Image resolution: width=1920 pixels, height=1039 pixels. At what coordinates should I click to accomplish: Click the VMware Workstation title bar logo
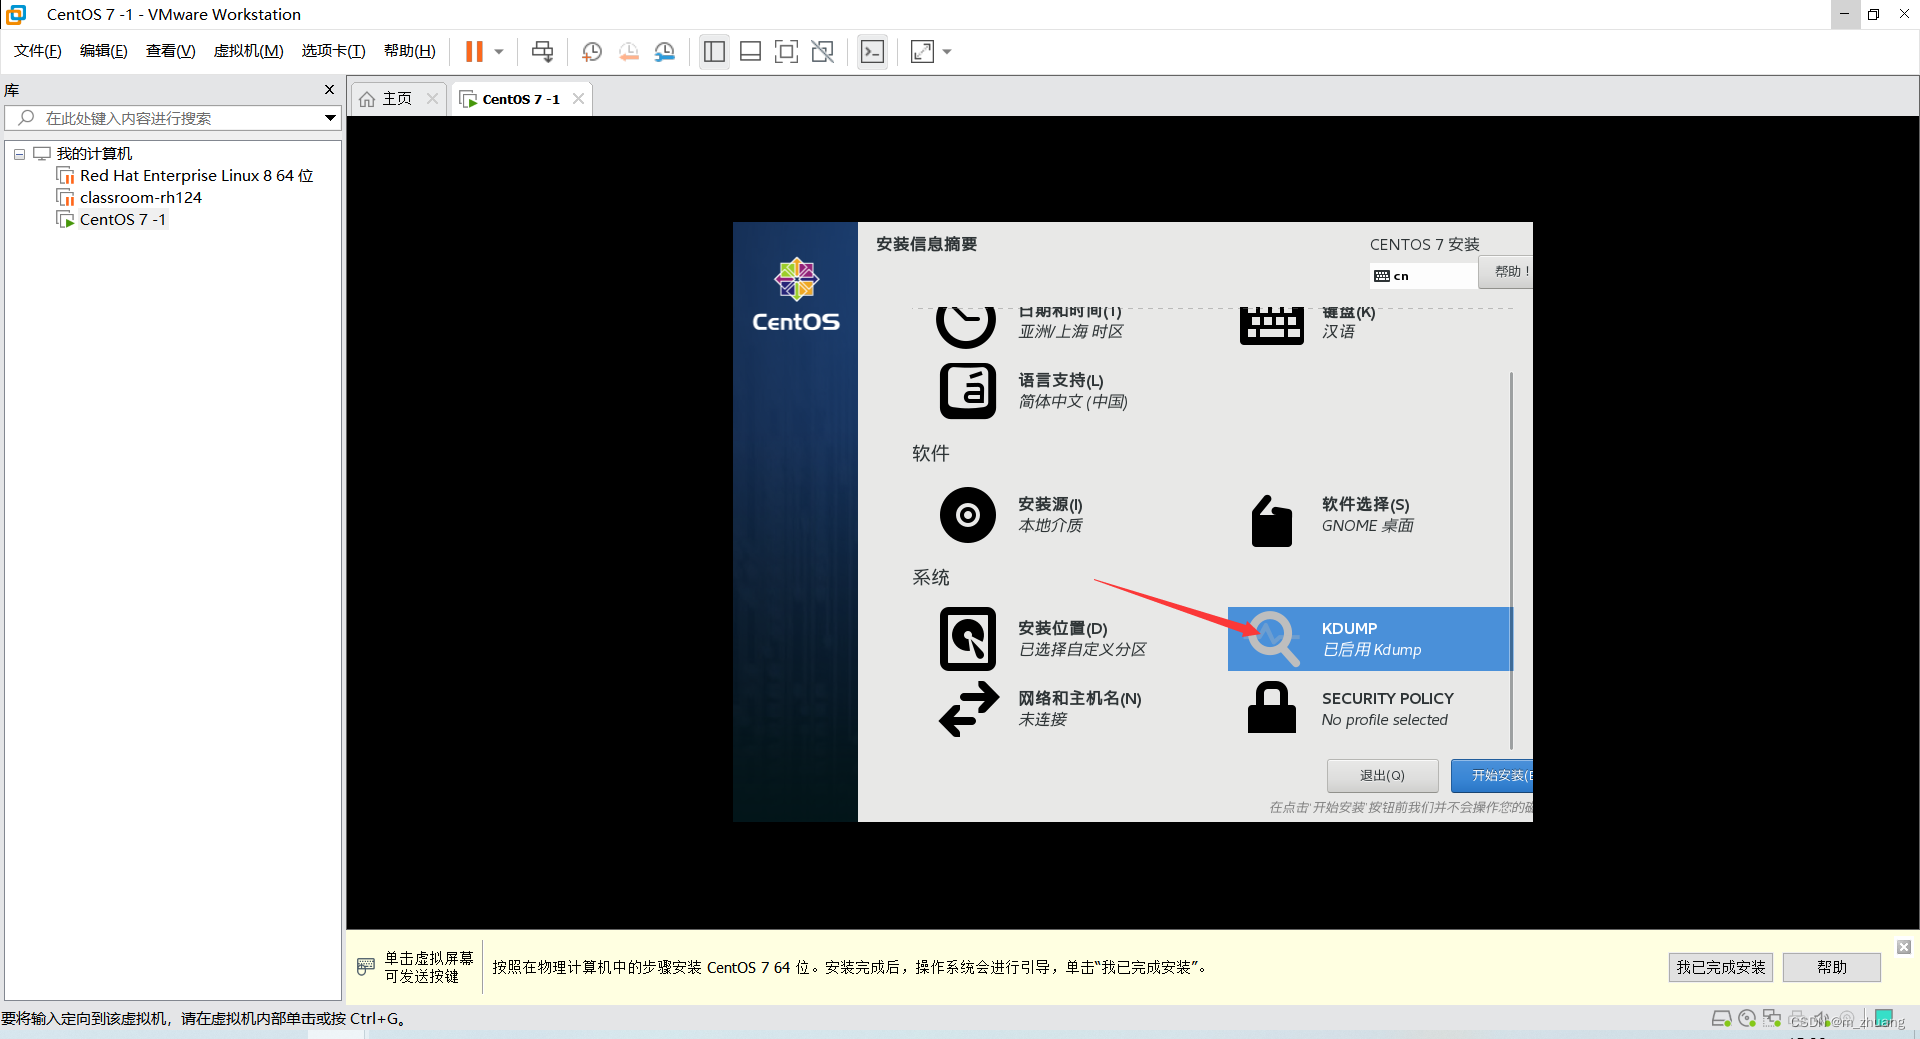click(16, 14)
